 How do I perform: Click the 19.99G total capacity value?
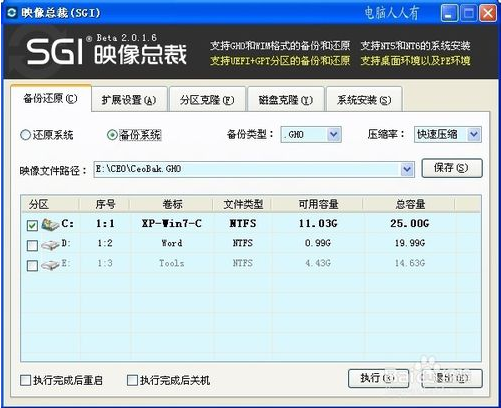pyautogui.click(x=409, y=243)
